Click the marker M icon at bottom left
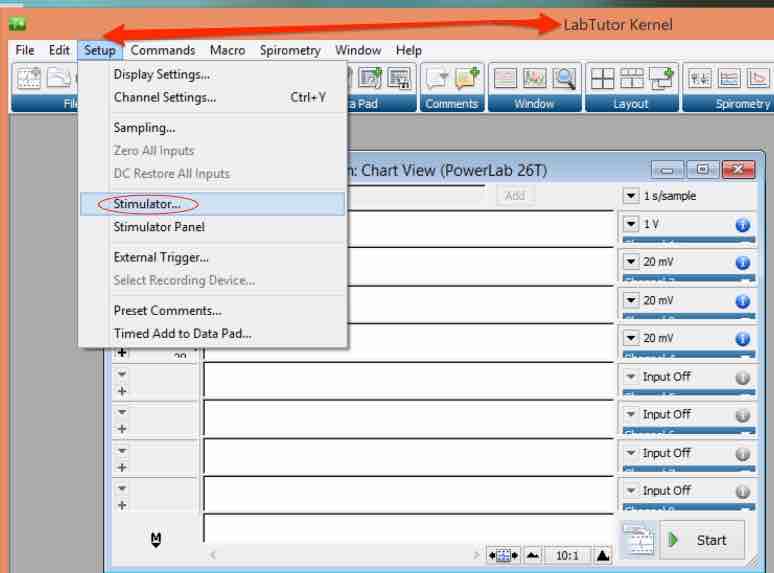The width and height of the screenshot is (774, 573). (x=156, y=540)
